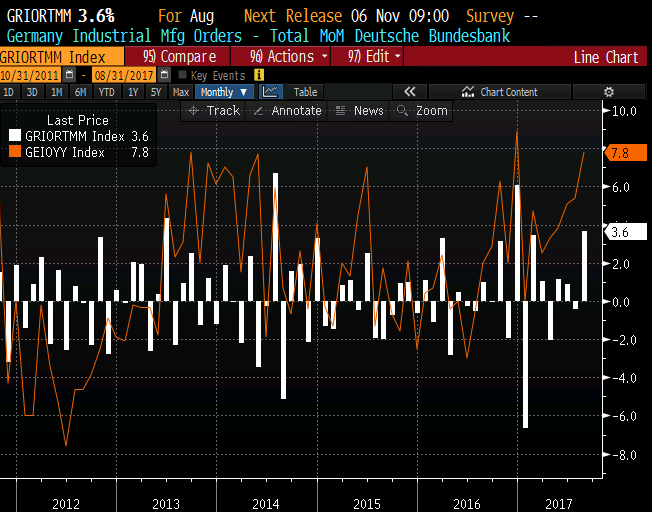This screenshot has width=652, height=512.
Task: Click the GRIORTMM Index legend text
Action: pos(75,136)
